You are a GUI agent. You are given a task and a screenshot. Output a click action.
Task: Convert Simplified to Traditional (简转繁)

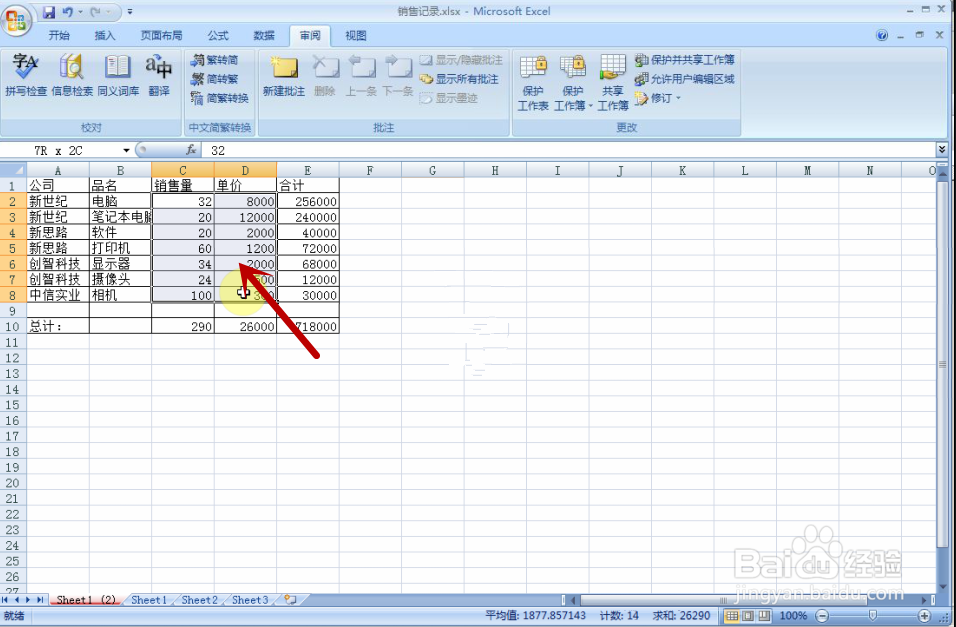point(215,79)
